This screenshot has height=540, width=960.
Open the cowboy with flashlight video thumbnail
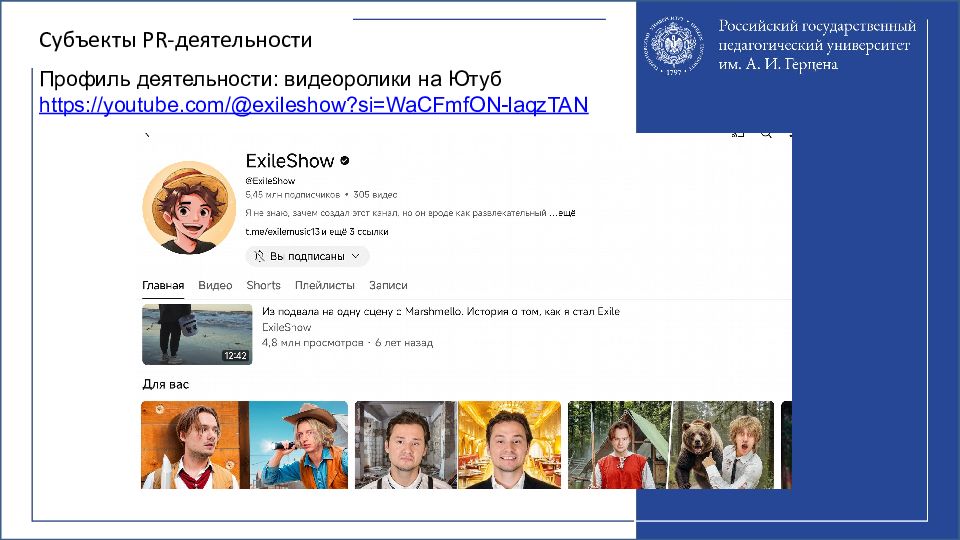[x=244, y=445]
